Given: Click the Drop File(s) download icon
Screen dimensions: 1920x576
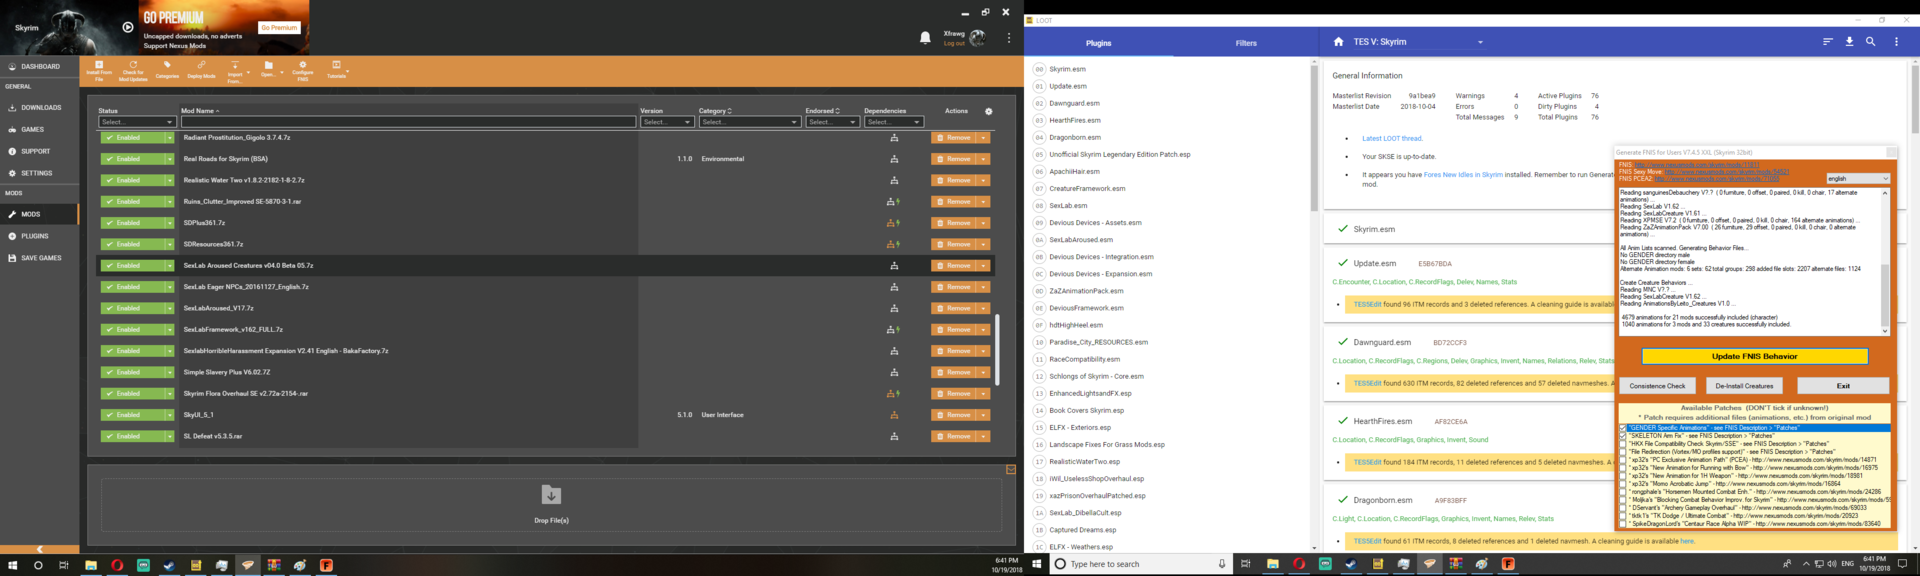Looking at the screenshot, I should pyautogui.click(x=551, y=495).
